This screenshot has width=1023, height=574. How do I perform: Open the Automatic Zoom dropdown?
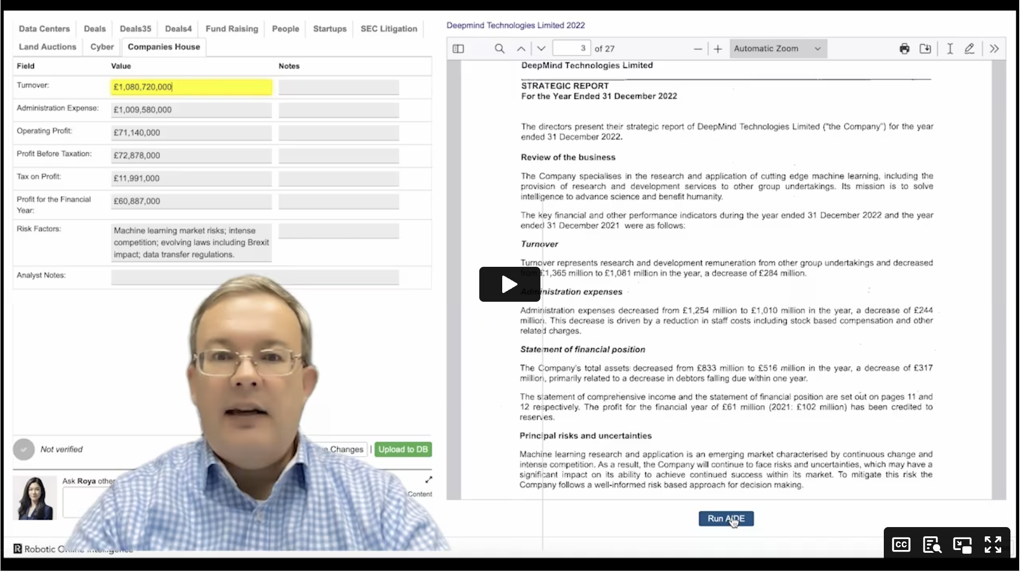(780, 49)
